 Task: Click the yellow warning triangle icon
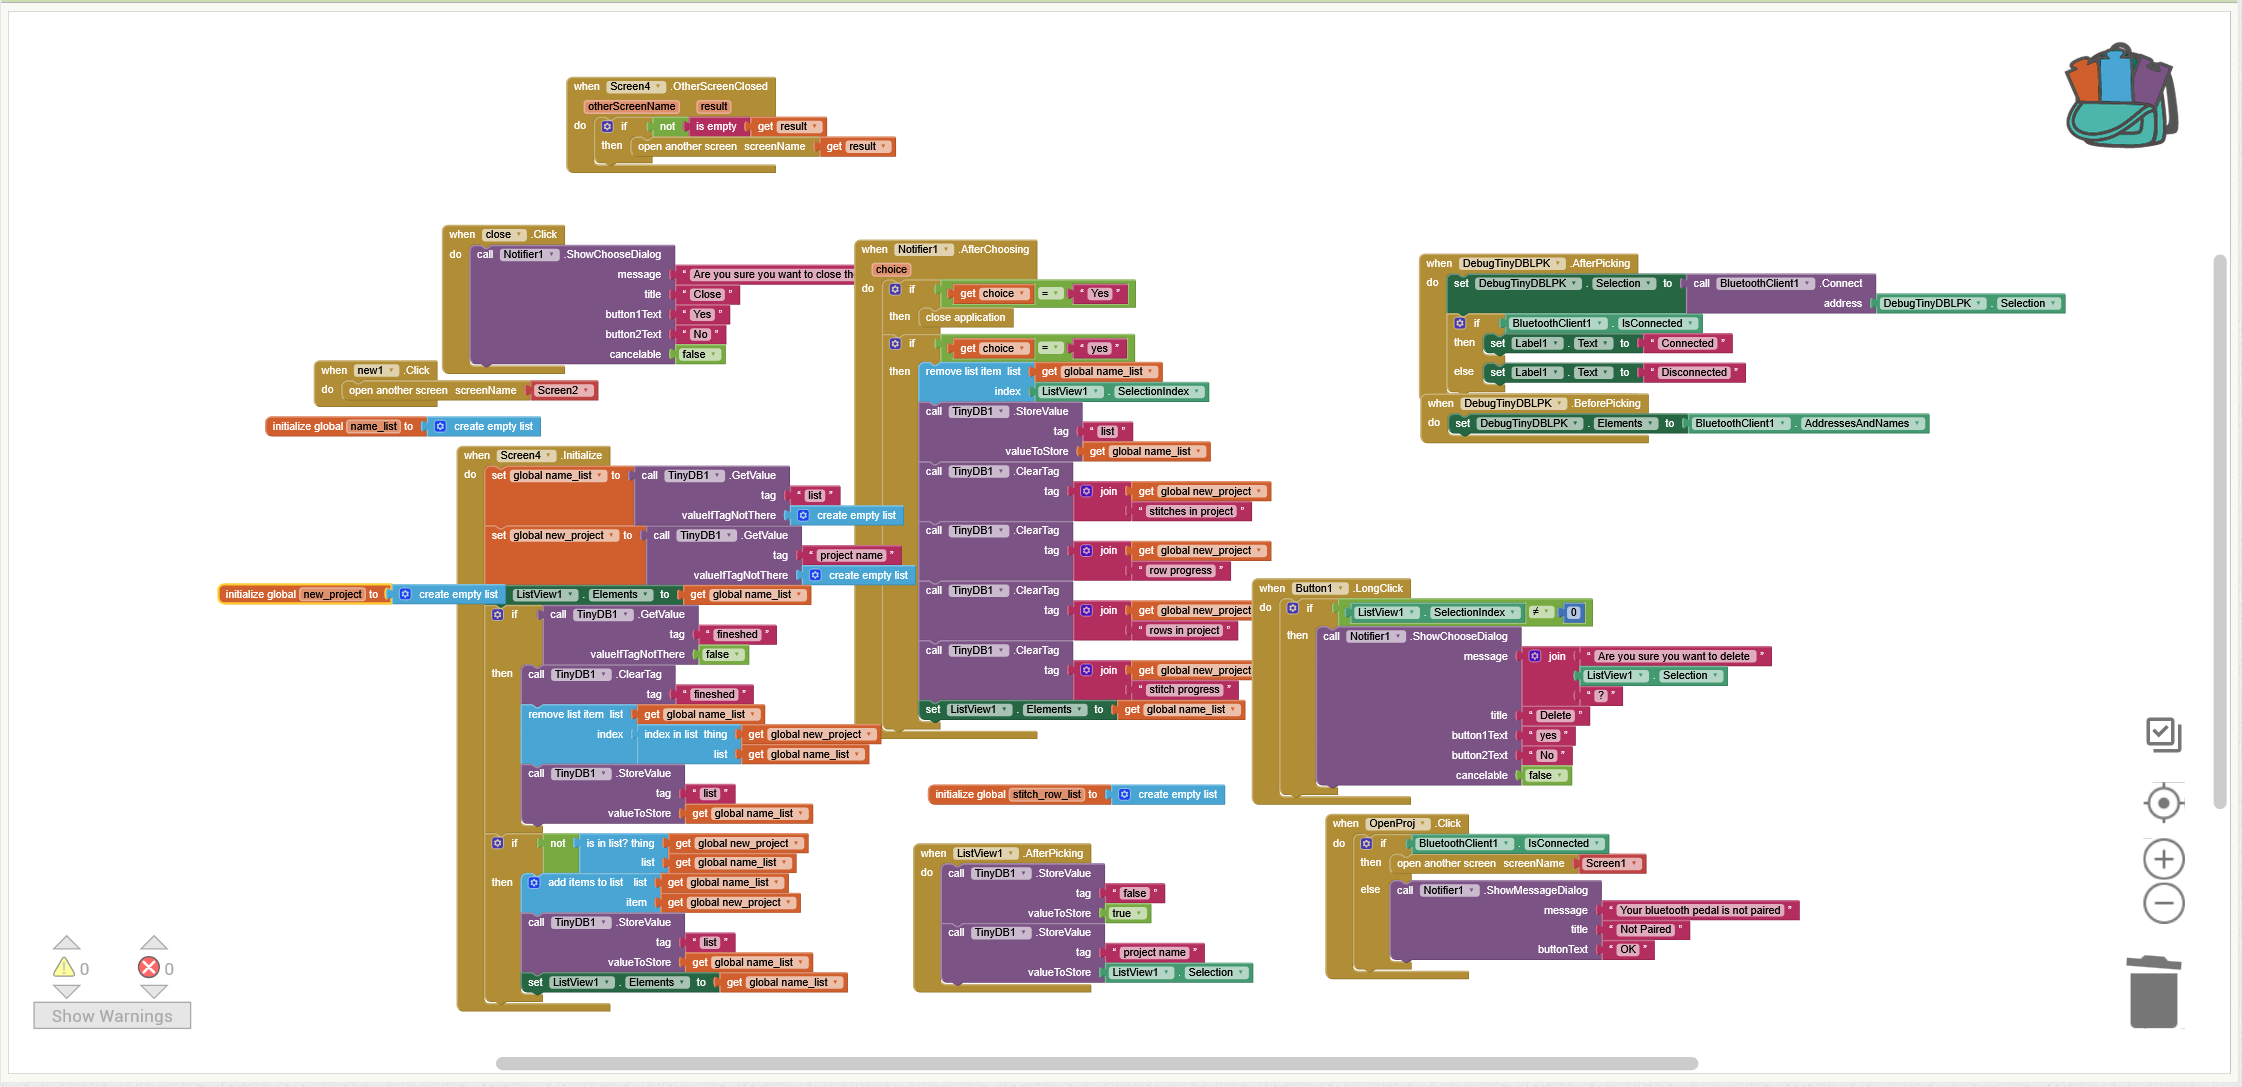pos(64,967)
